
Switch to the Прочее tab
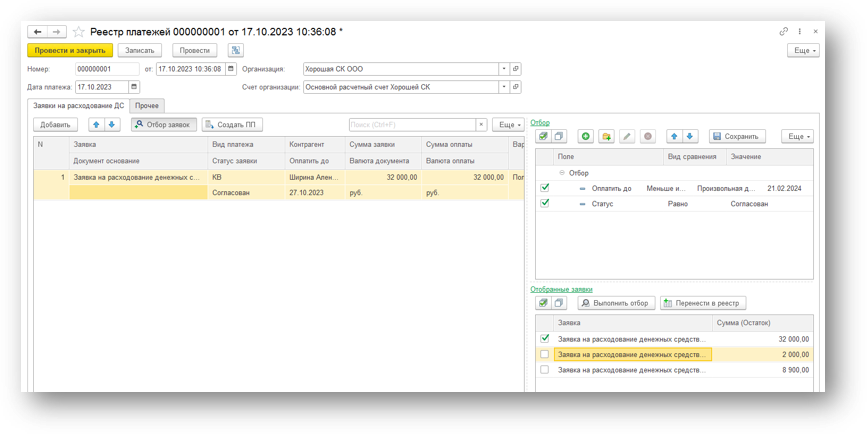pos(147,106)
